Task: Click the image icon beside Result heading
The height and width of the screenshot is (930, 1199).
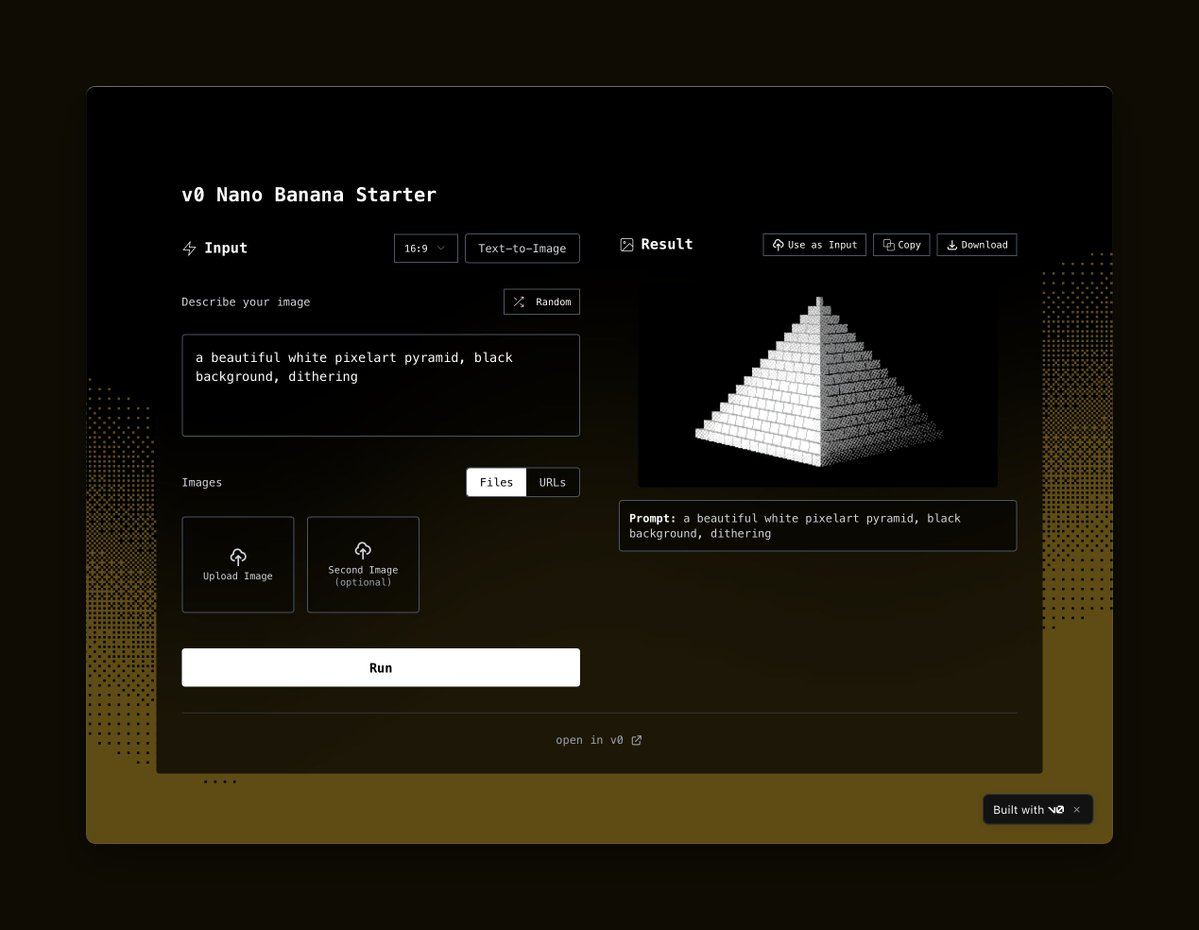Action: pos(627,244)
